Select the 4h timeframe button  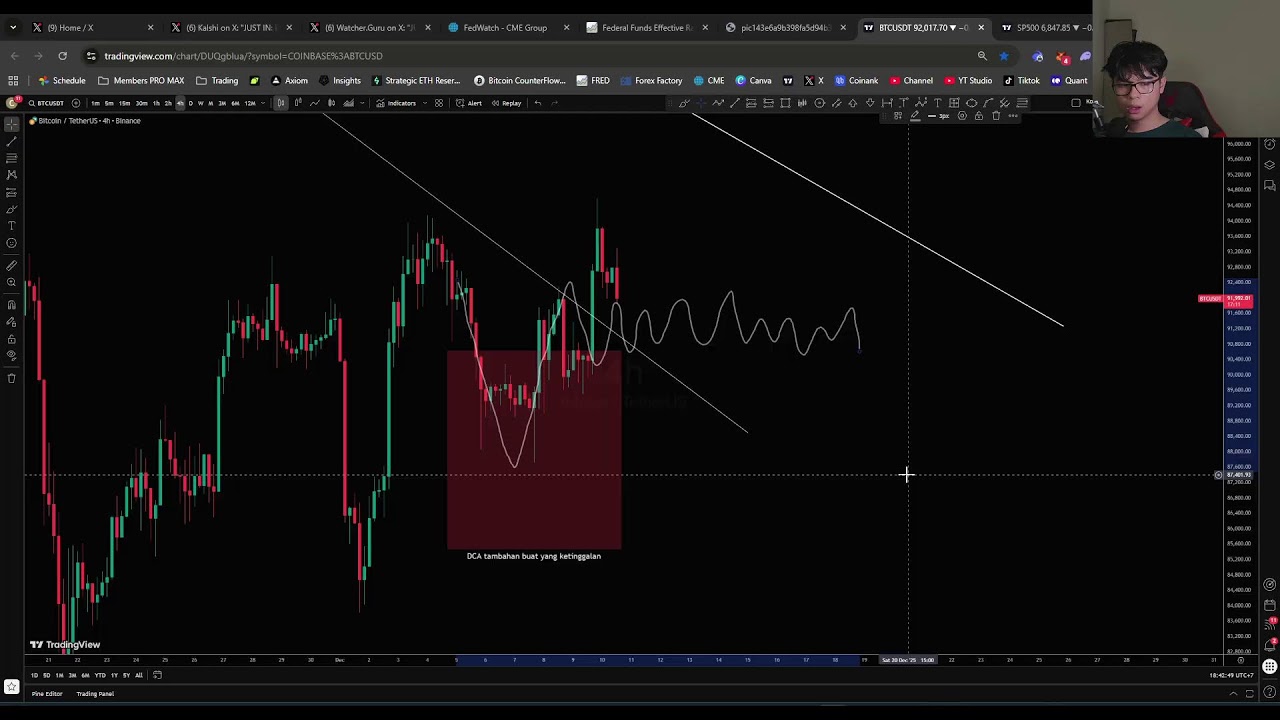tap(180, 103)
